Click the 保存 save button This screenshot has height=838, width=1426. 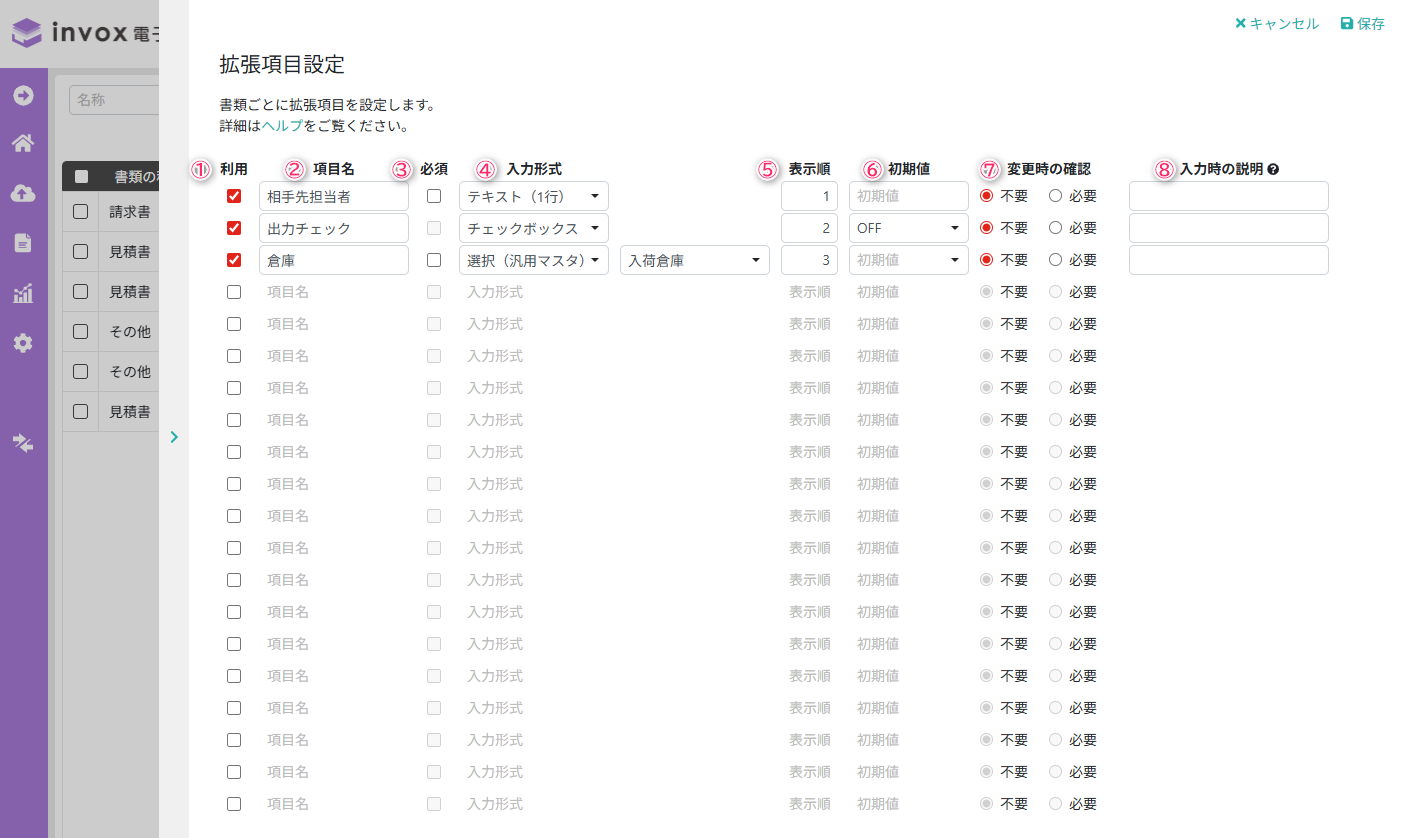[1362, 24]
